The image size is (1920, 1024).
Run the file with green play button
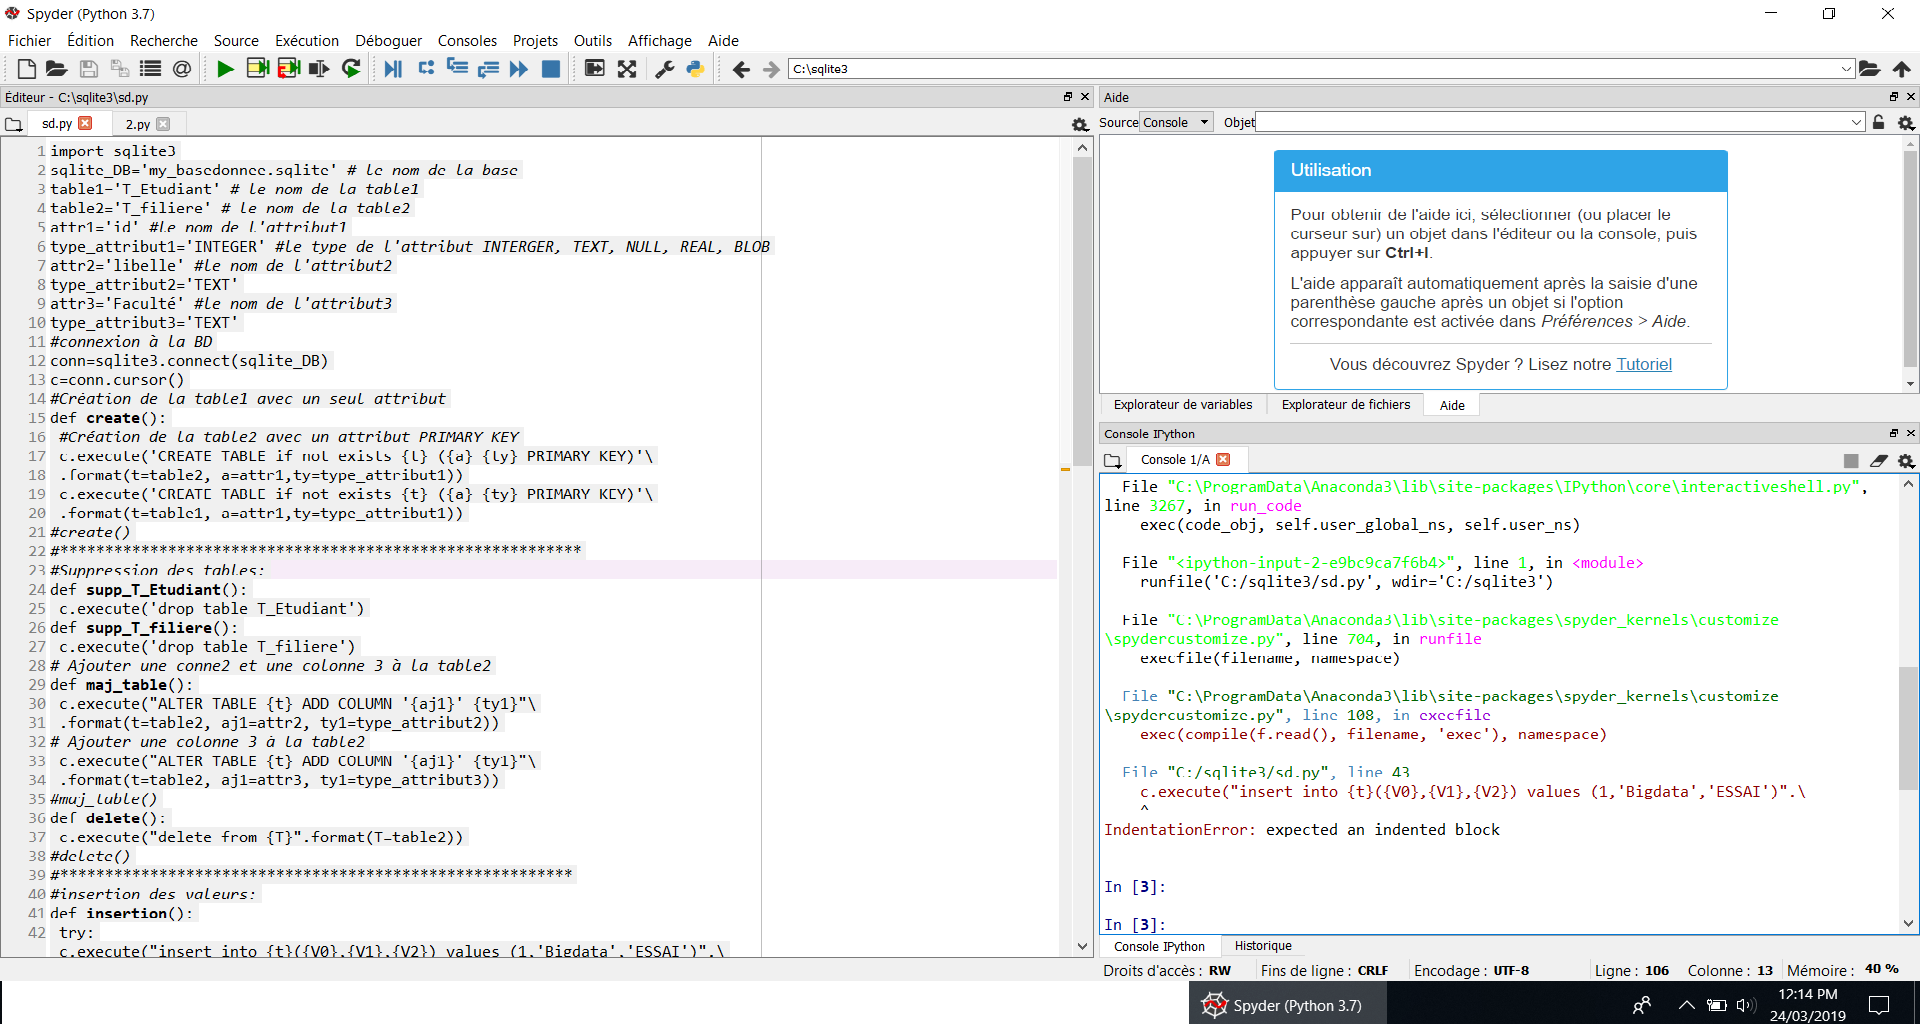pos(225,69)
